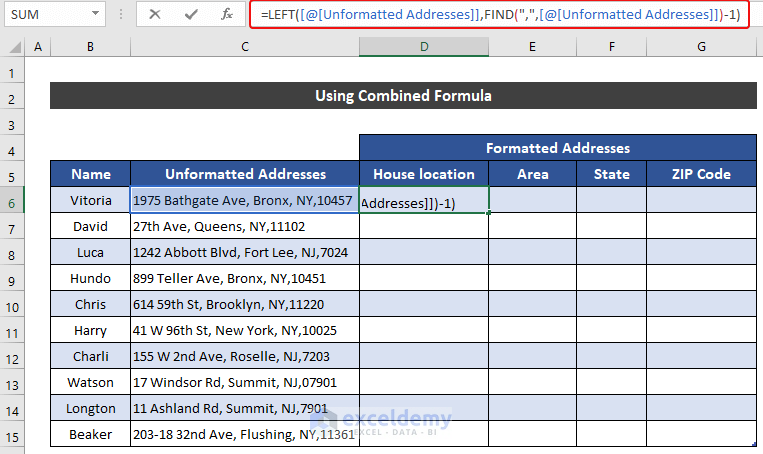Select row 6 header
The width and height of the screenshot is (763, 454).
(x=15, y=200)
